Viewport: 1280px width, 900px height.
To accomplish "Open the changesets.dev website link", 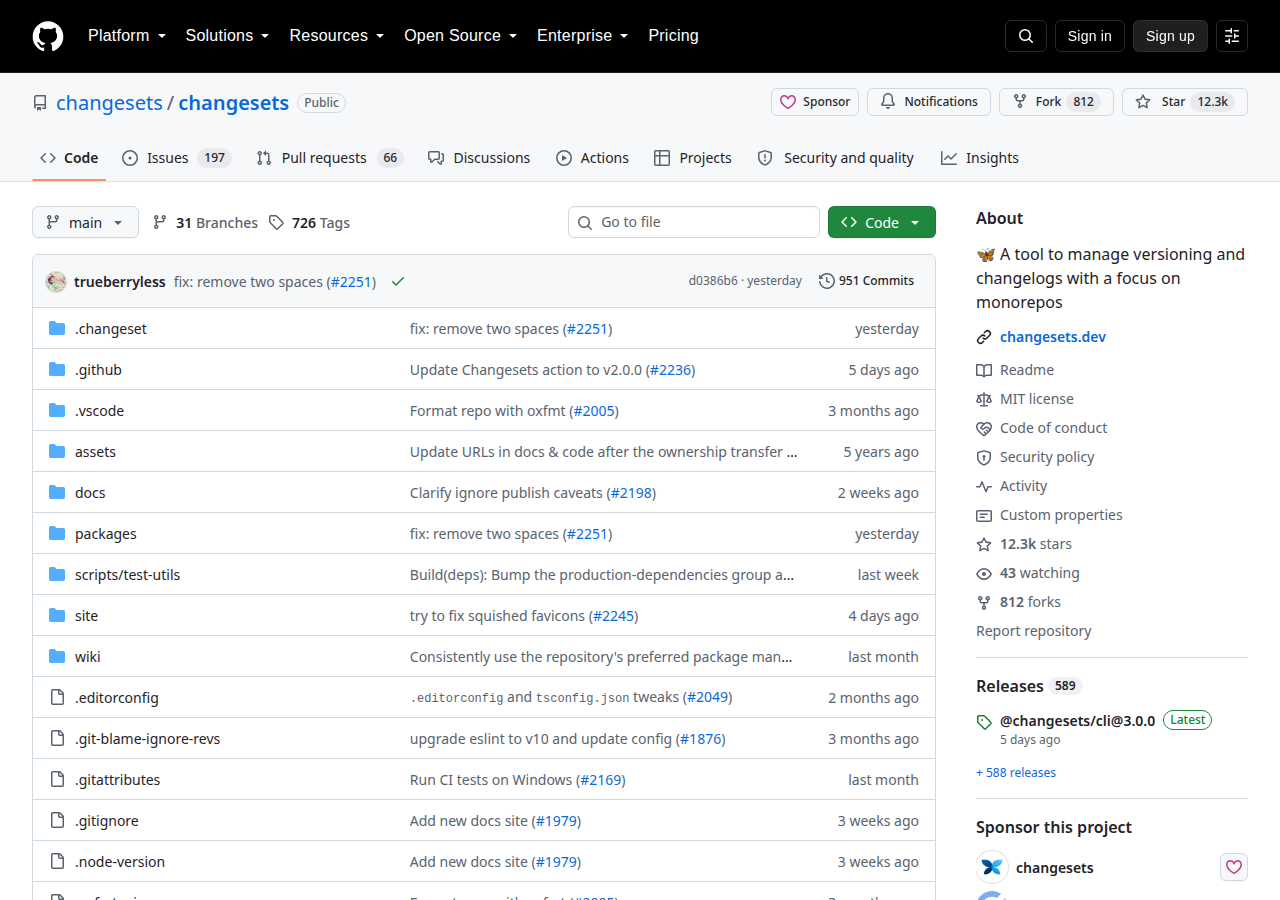I will [x=1053, y=337].
